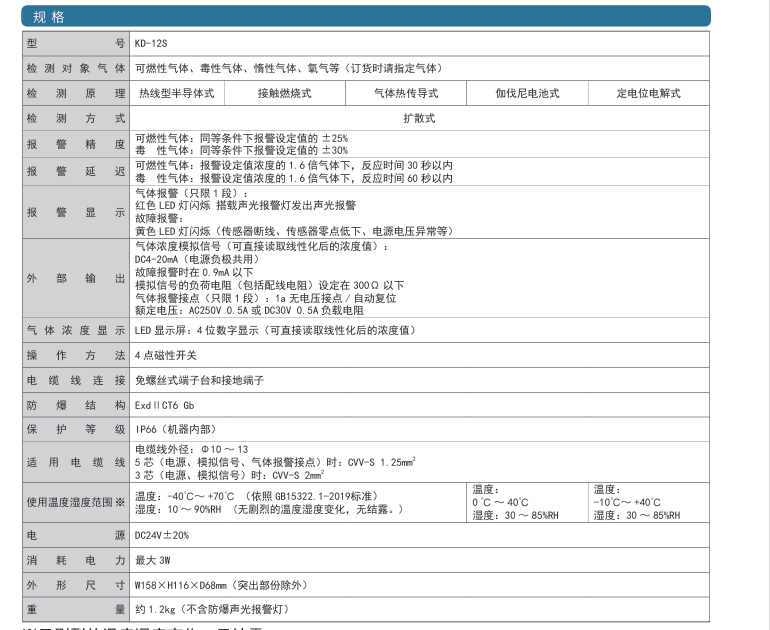Viewport: 770px width, 630px height.
Task: Select the DC4-20mA output line
Action: pyautogui.click(x=196, y=259)
